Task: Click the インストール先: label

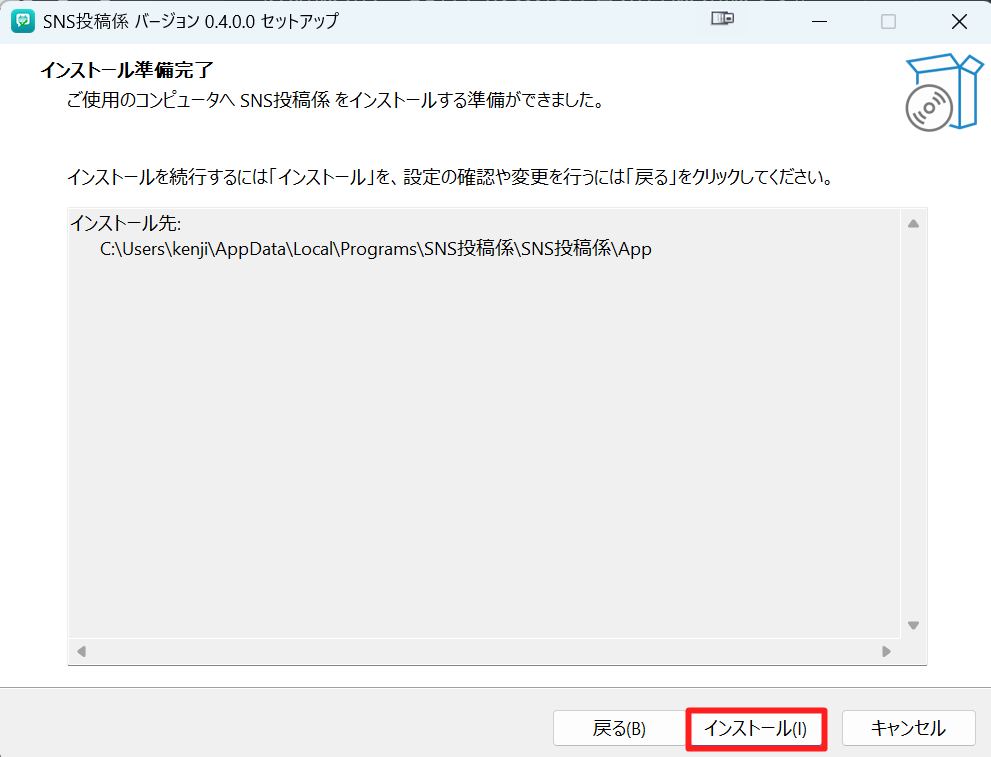Action: coord(125,223)
